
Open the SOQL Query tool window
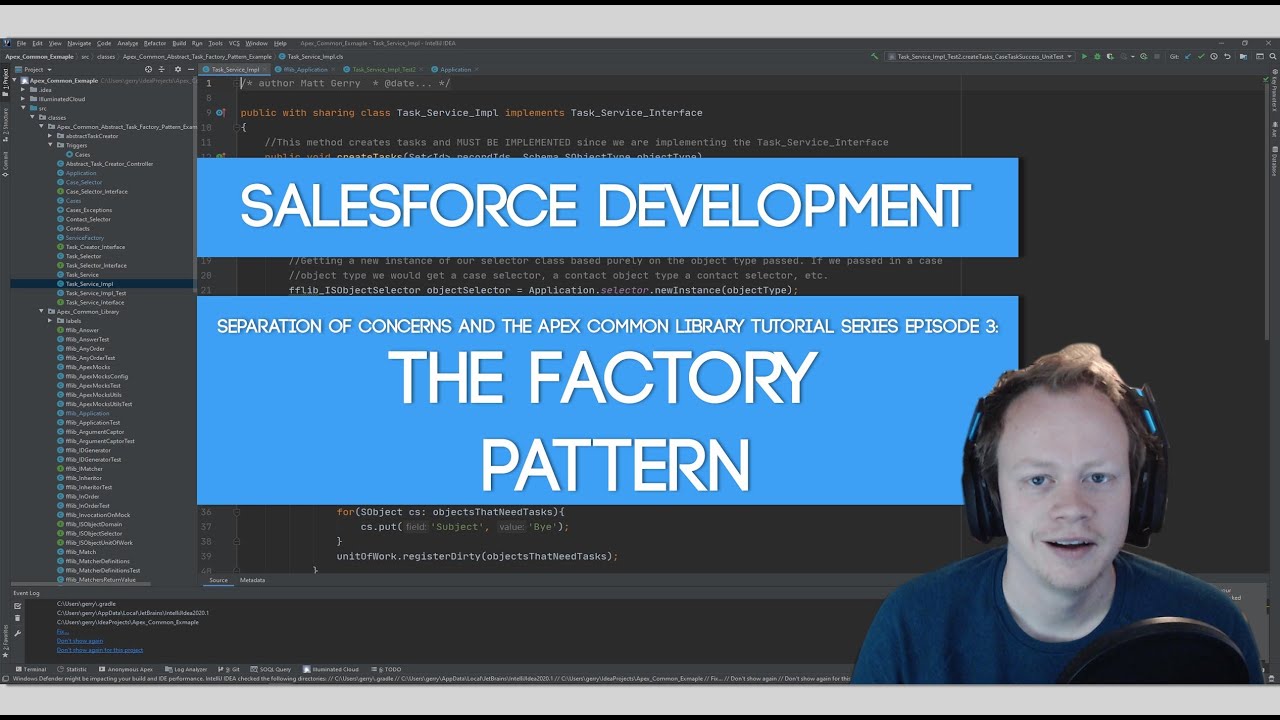point(272,669)
